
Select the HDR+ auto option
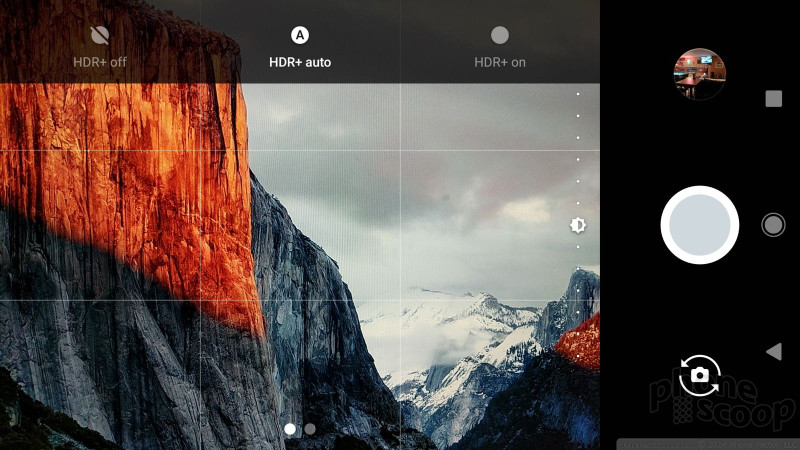[300, 47]
